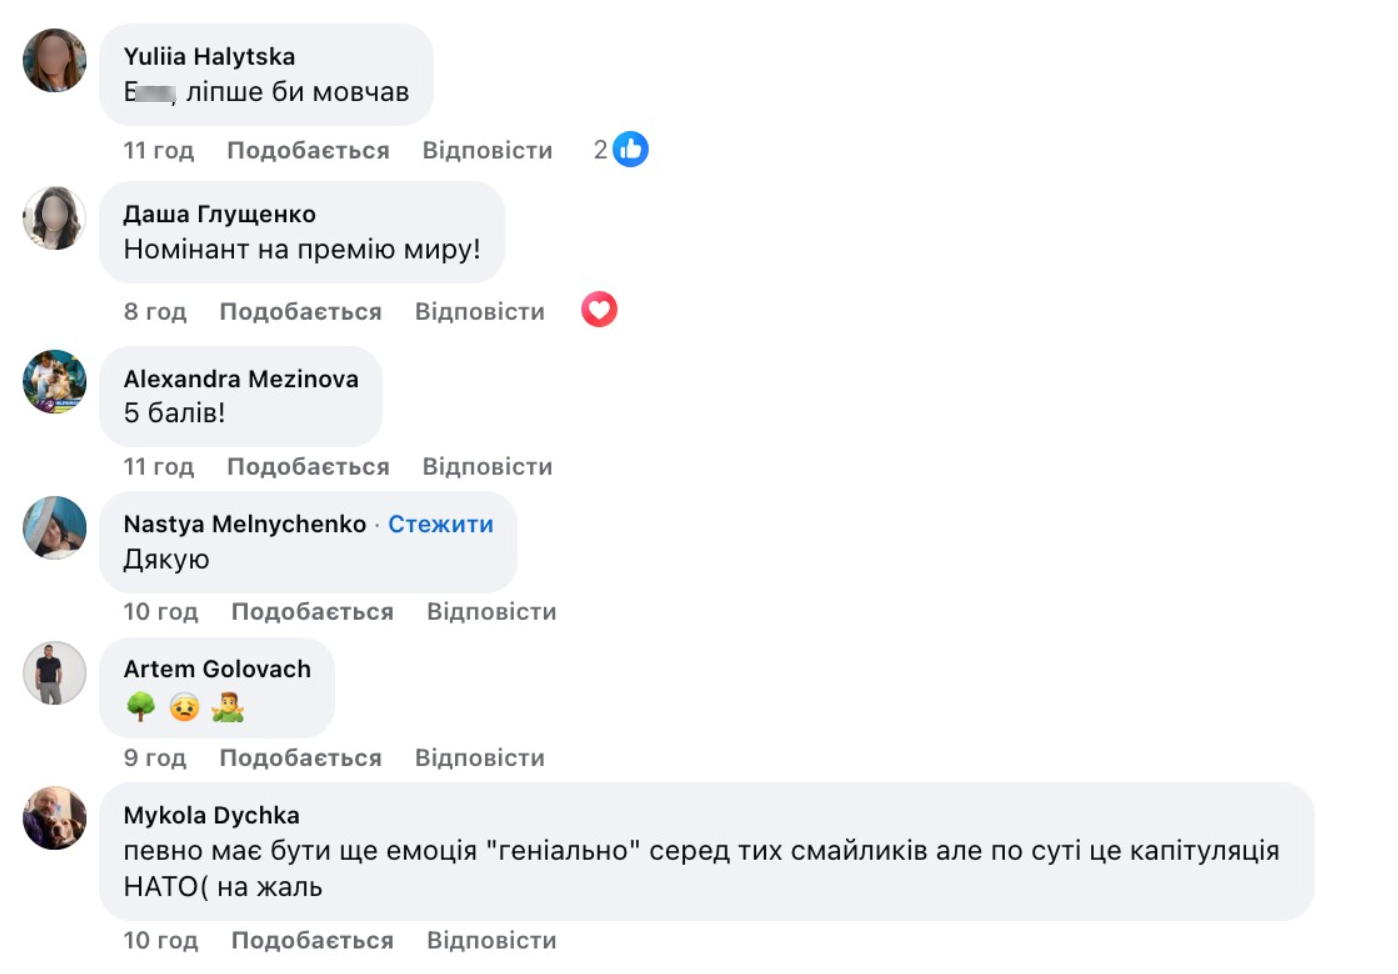
Task: Open Даша Глущенко's avatar
Action: [x=55, y=218]
